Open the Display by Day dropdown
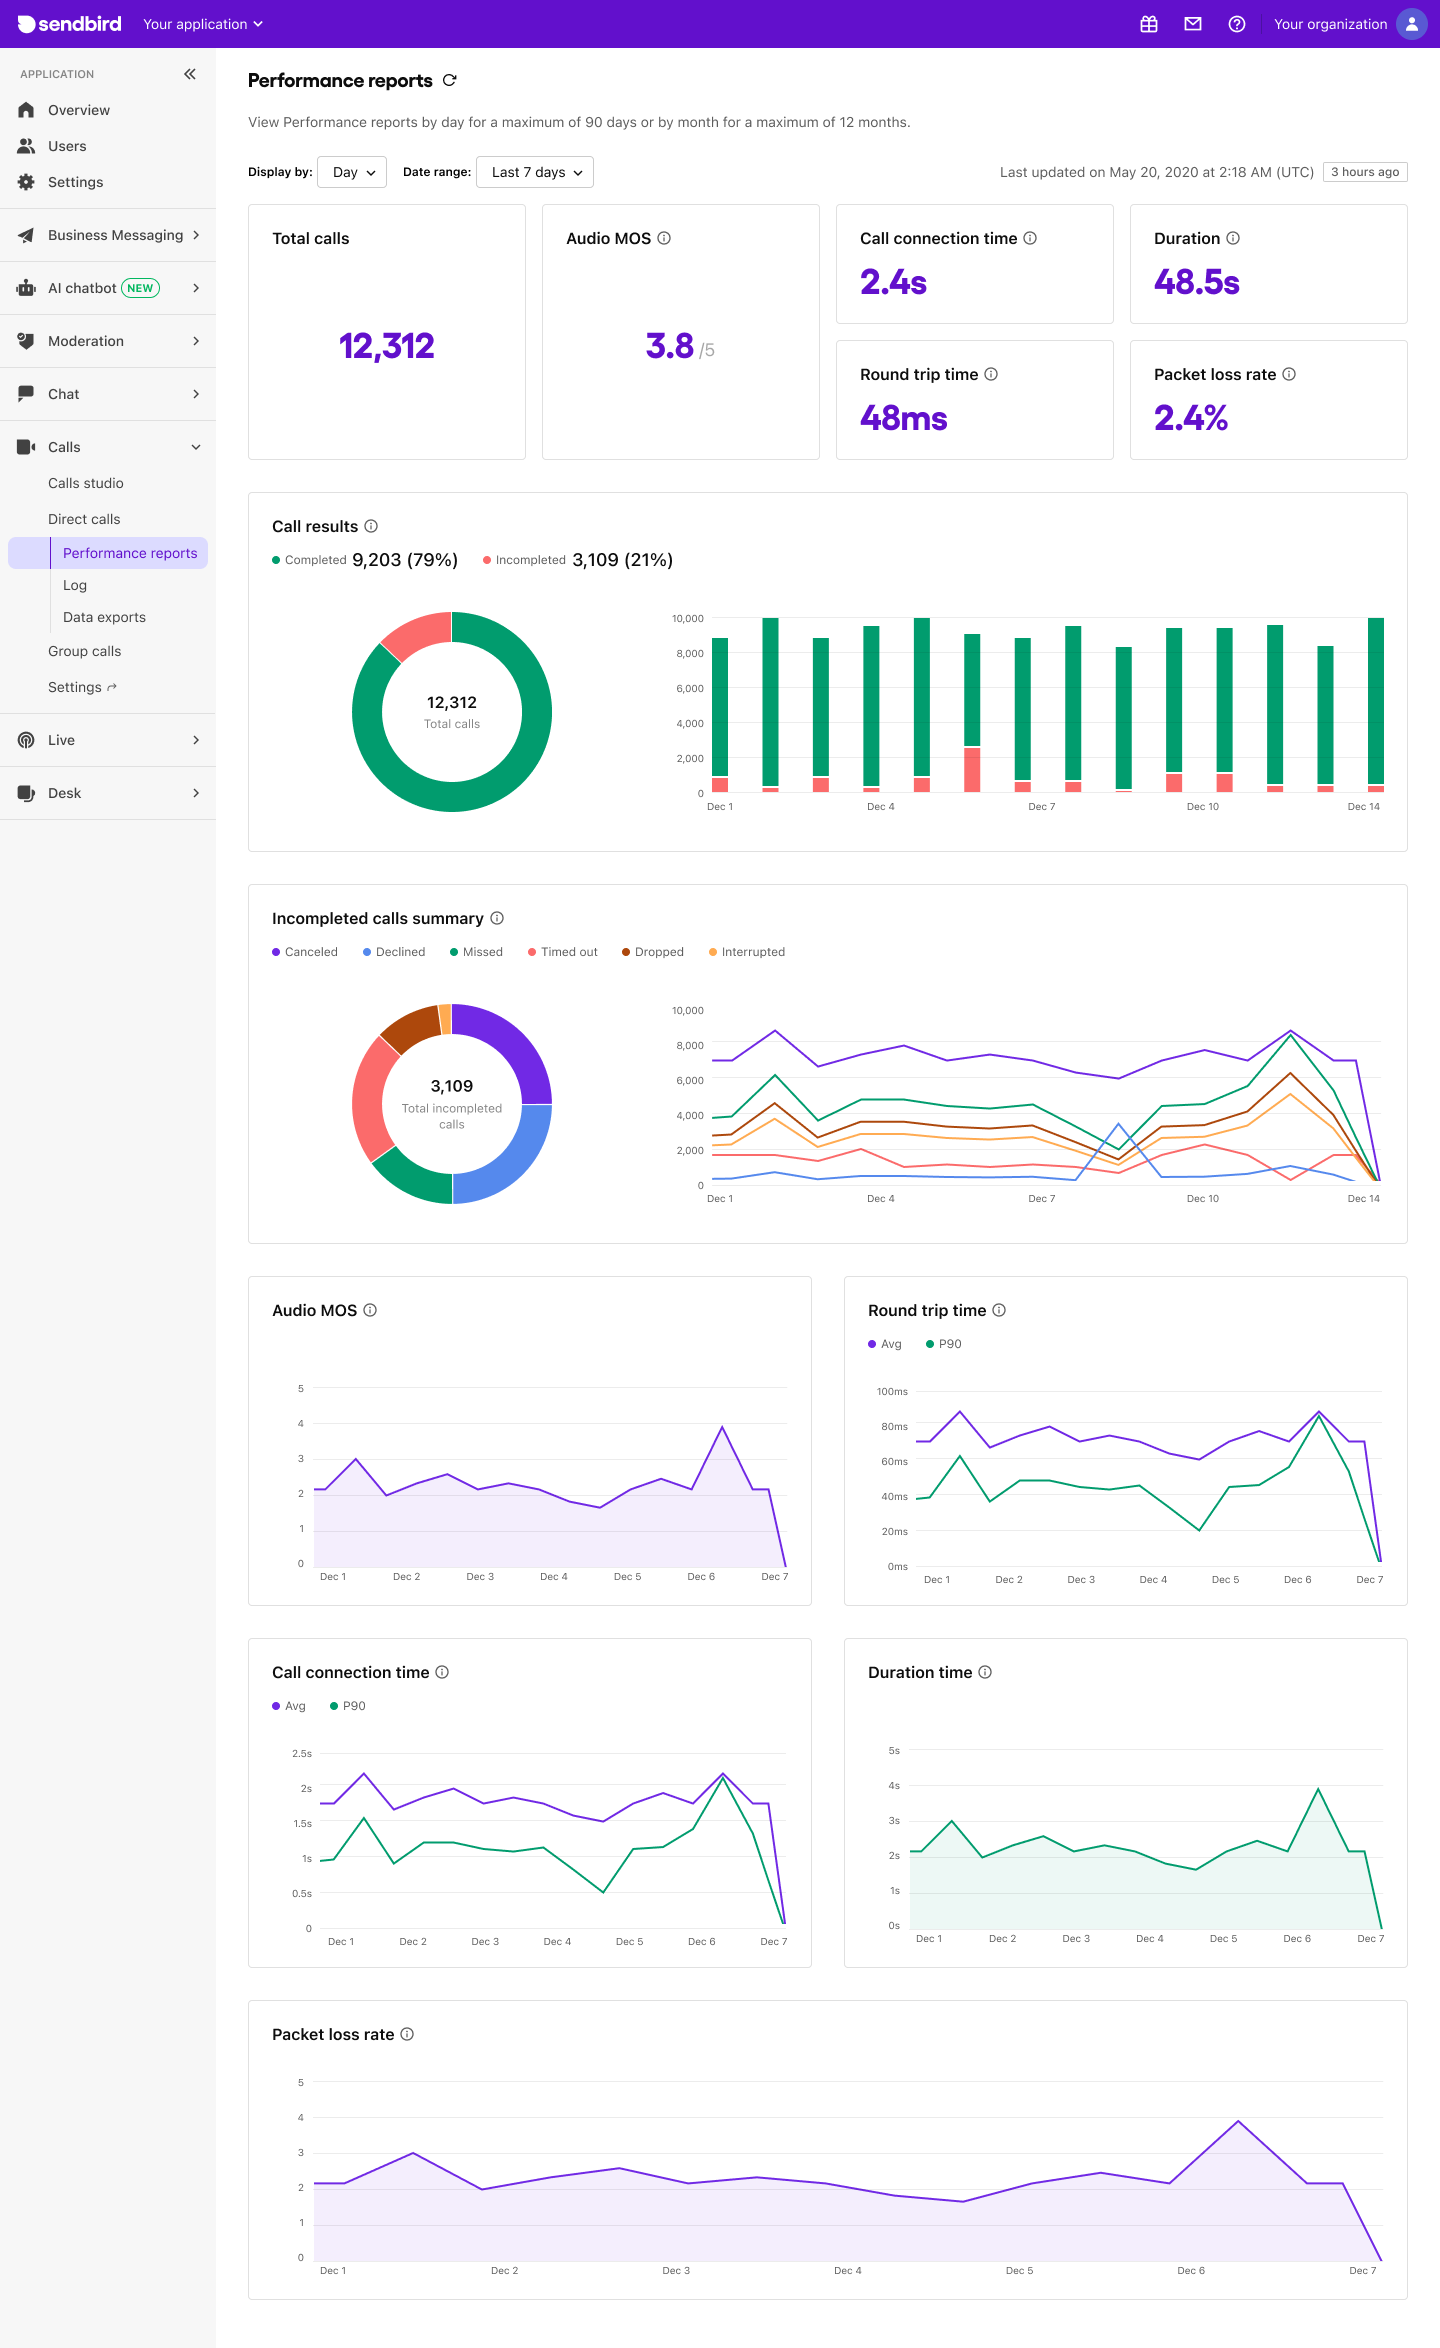1440x2348 pixels. point(352,172)
